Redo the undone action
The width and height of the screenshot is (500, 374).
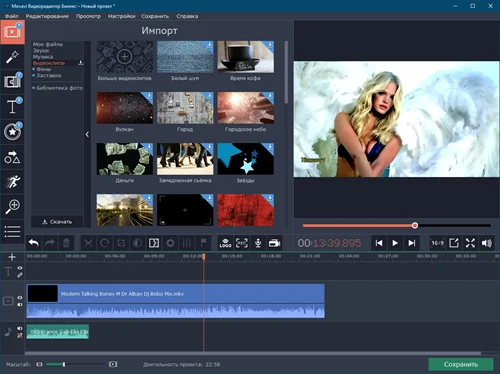tap(50, 243)
